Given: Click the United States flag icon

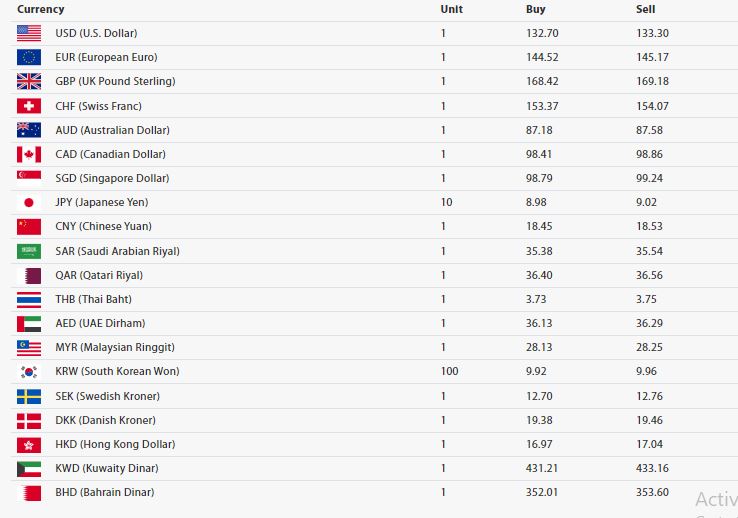Looking at the screenshot, I should pos(28,33).
